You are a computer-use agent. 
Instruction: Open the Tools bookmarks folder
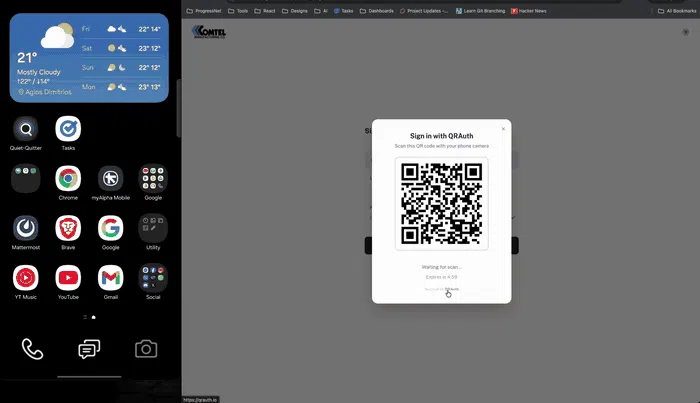[238, 11]
